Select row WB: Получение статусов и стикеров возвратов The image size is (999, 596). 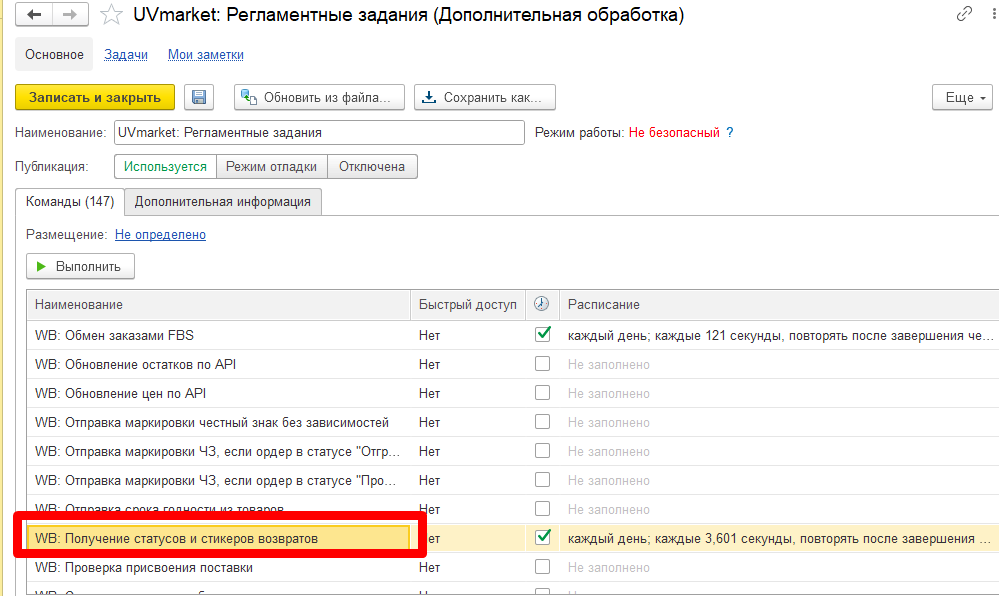[513, 538]
